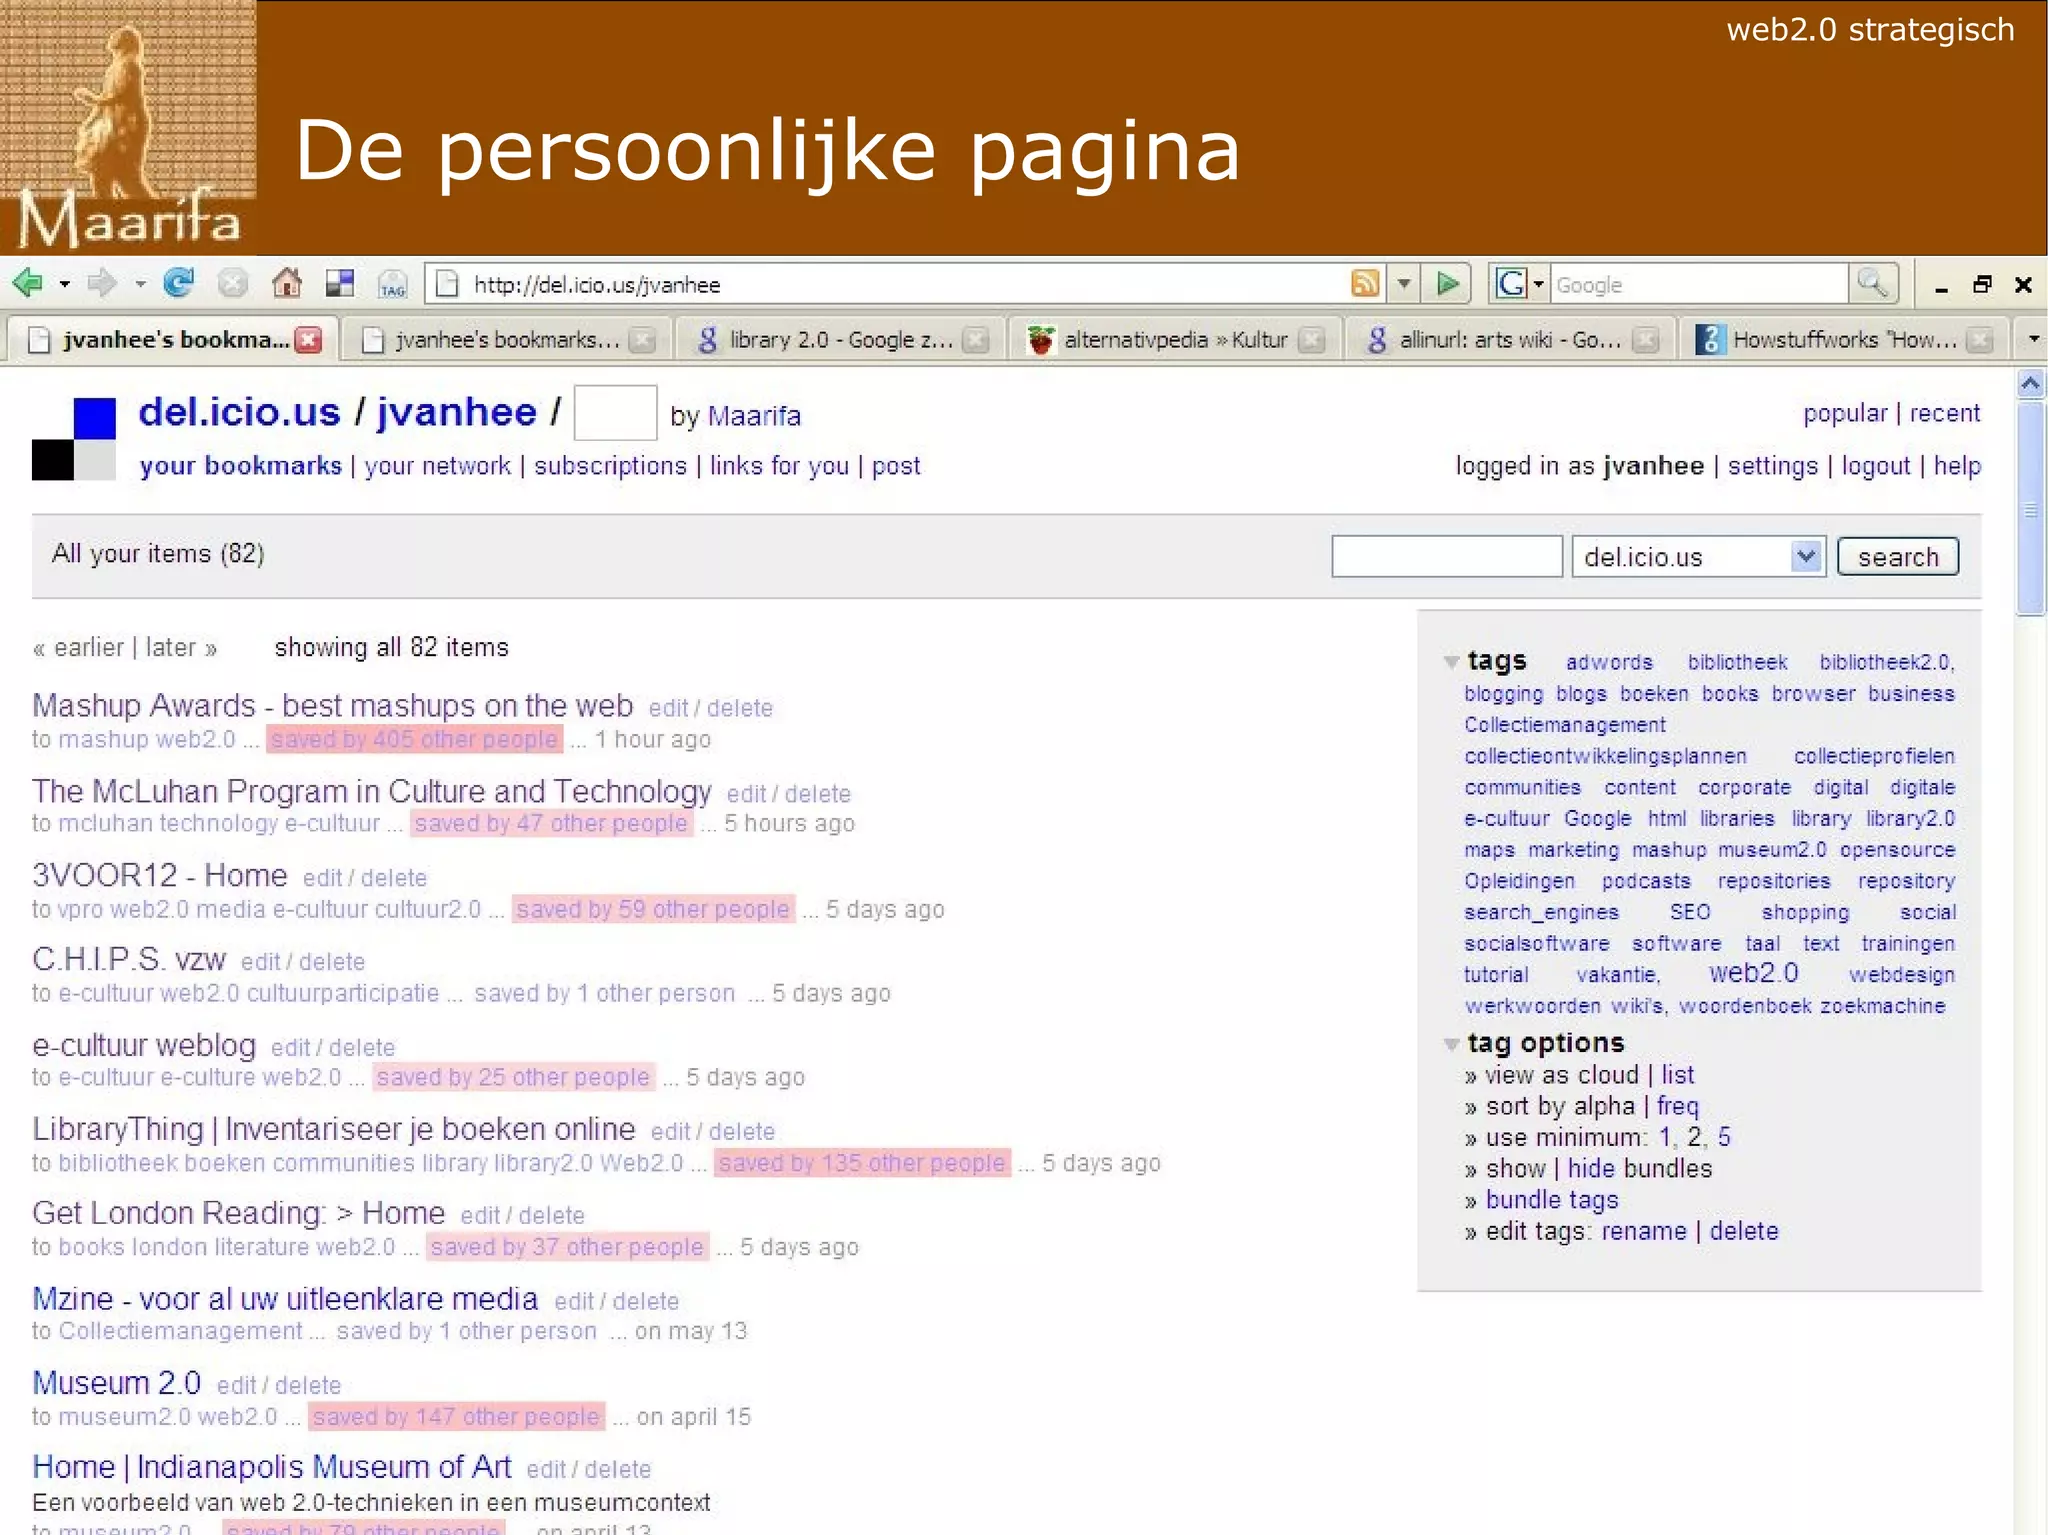Image resolution: width=2048 pixels, height=1535 pixels.
Task: Click the TAG toolbar icon
Action: click(x=392, y=285)
